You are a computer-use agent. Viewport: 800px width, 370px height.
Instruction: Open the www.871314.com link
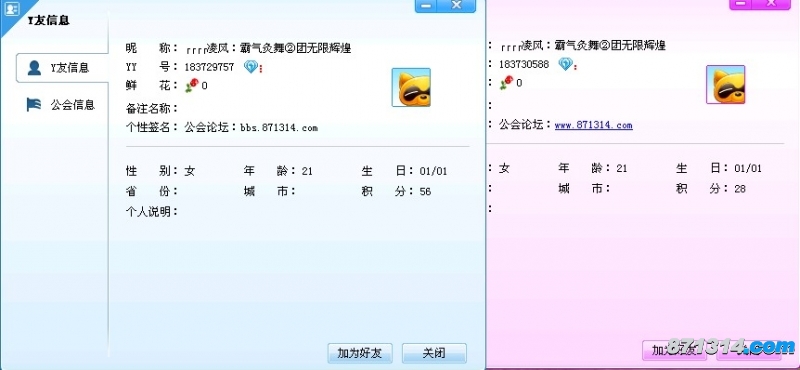point(594,125)
